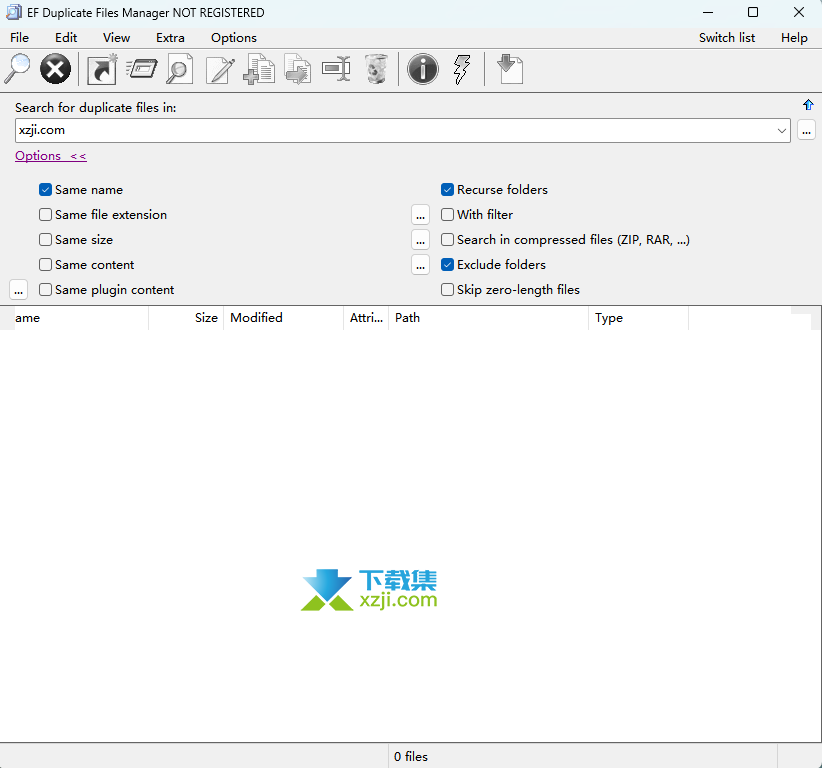Click the export list download-arrow icon
The height and width of the screenshot is (768, 822).
(x=510, y=69)
